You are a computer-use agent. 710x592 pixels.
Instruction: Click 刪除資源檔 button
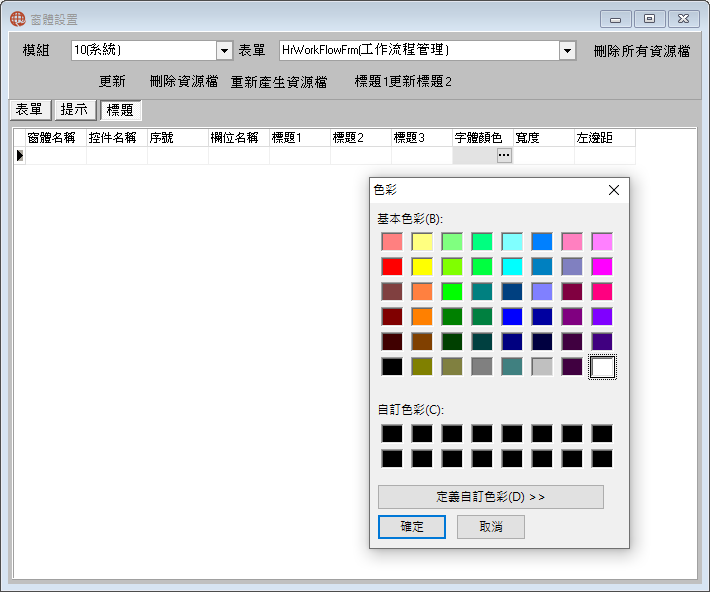[x=184, y=82]
